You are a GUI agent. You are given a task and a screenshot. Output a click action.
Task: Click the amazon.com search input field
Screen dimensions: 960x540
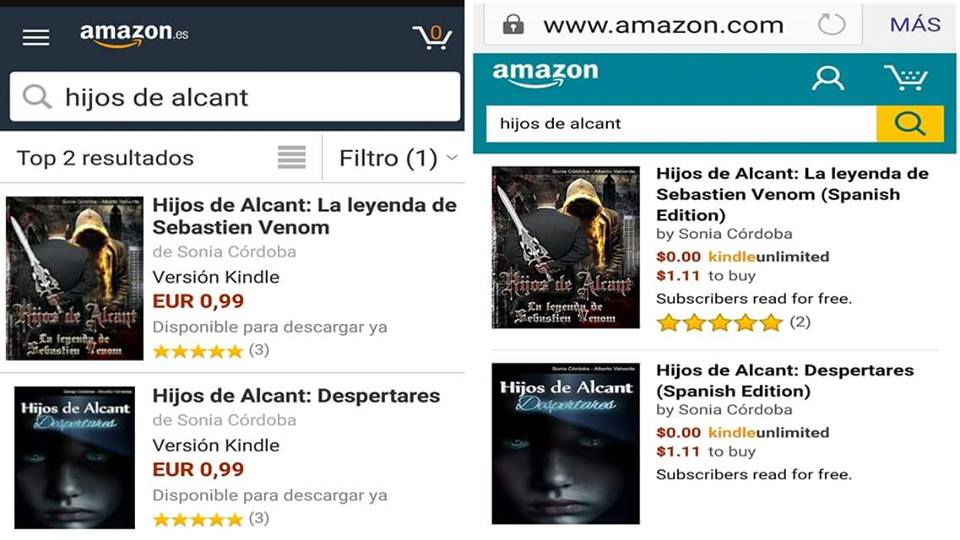pos(681,124)
